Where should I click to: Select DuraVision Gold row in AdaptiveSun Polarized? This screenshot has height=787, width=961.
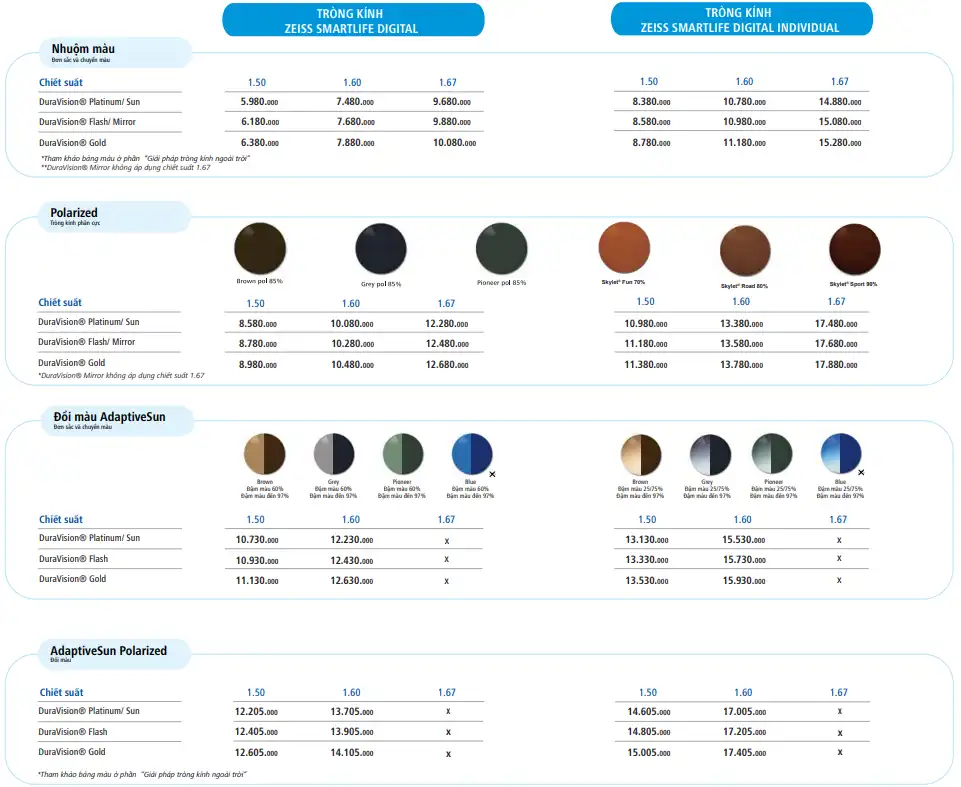[x=72, y=752]
